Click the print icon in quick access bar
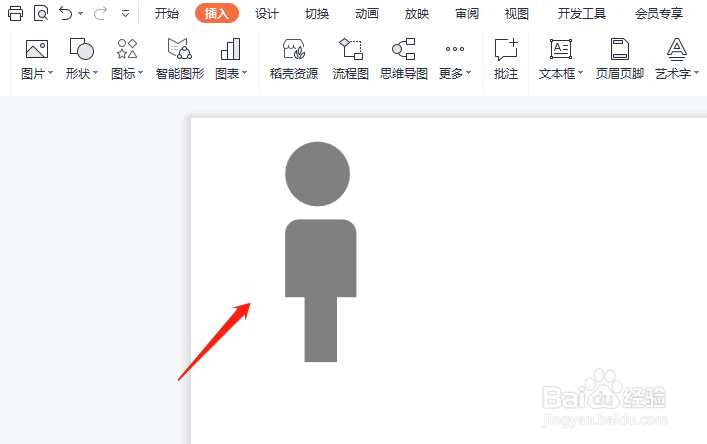The image size is (707, 444). [x=15, y=14]
